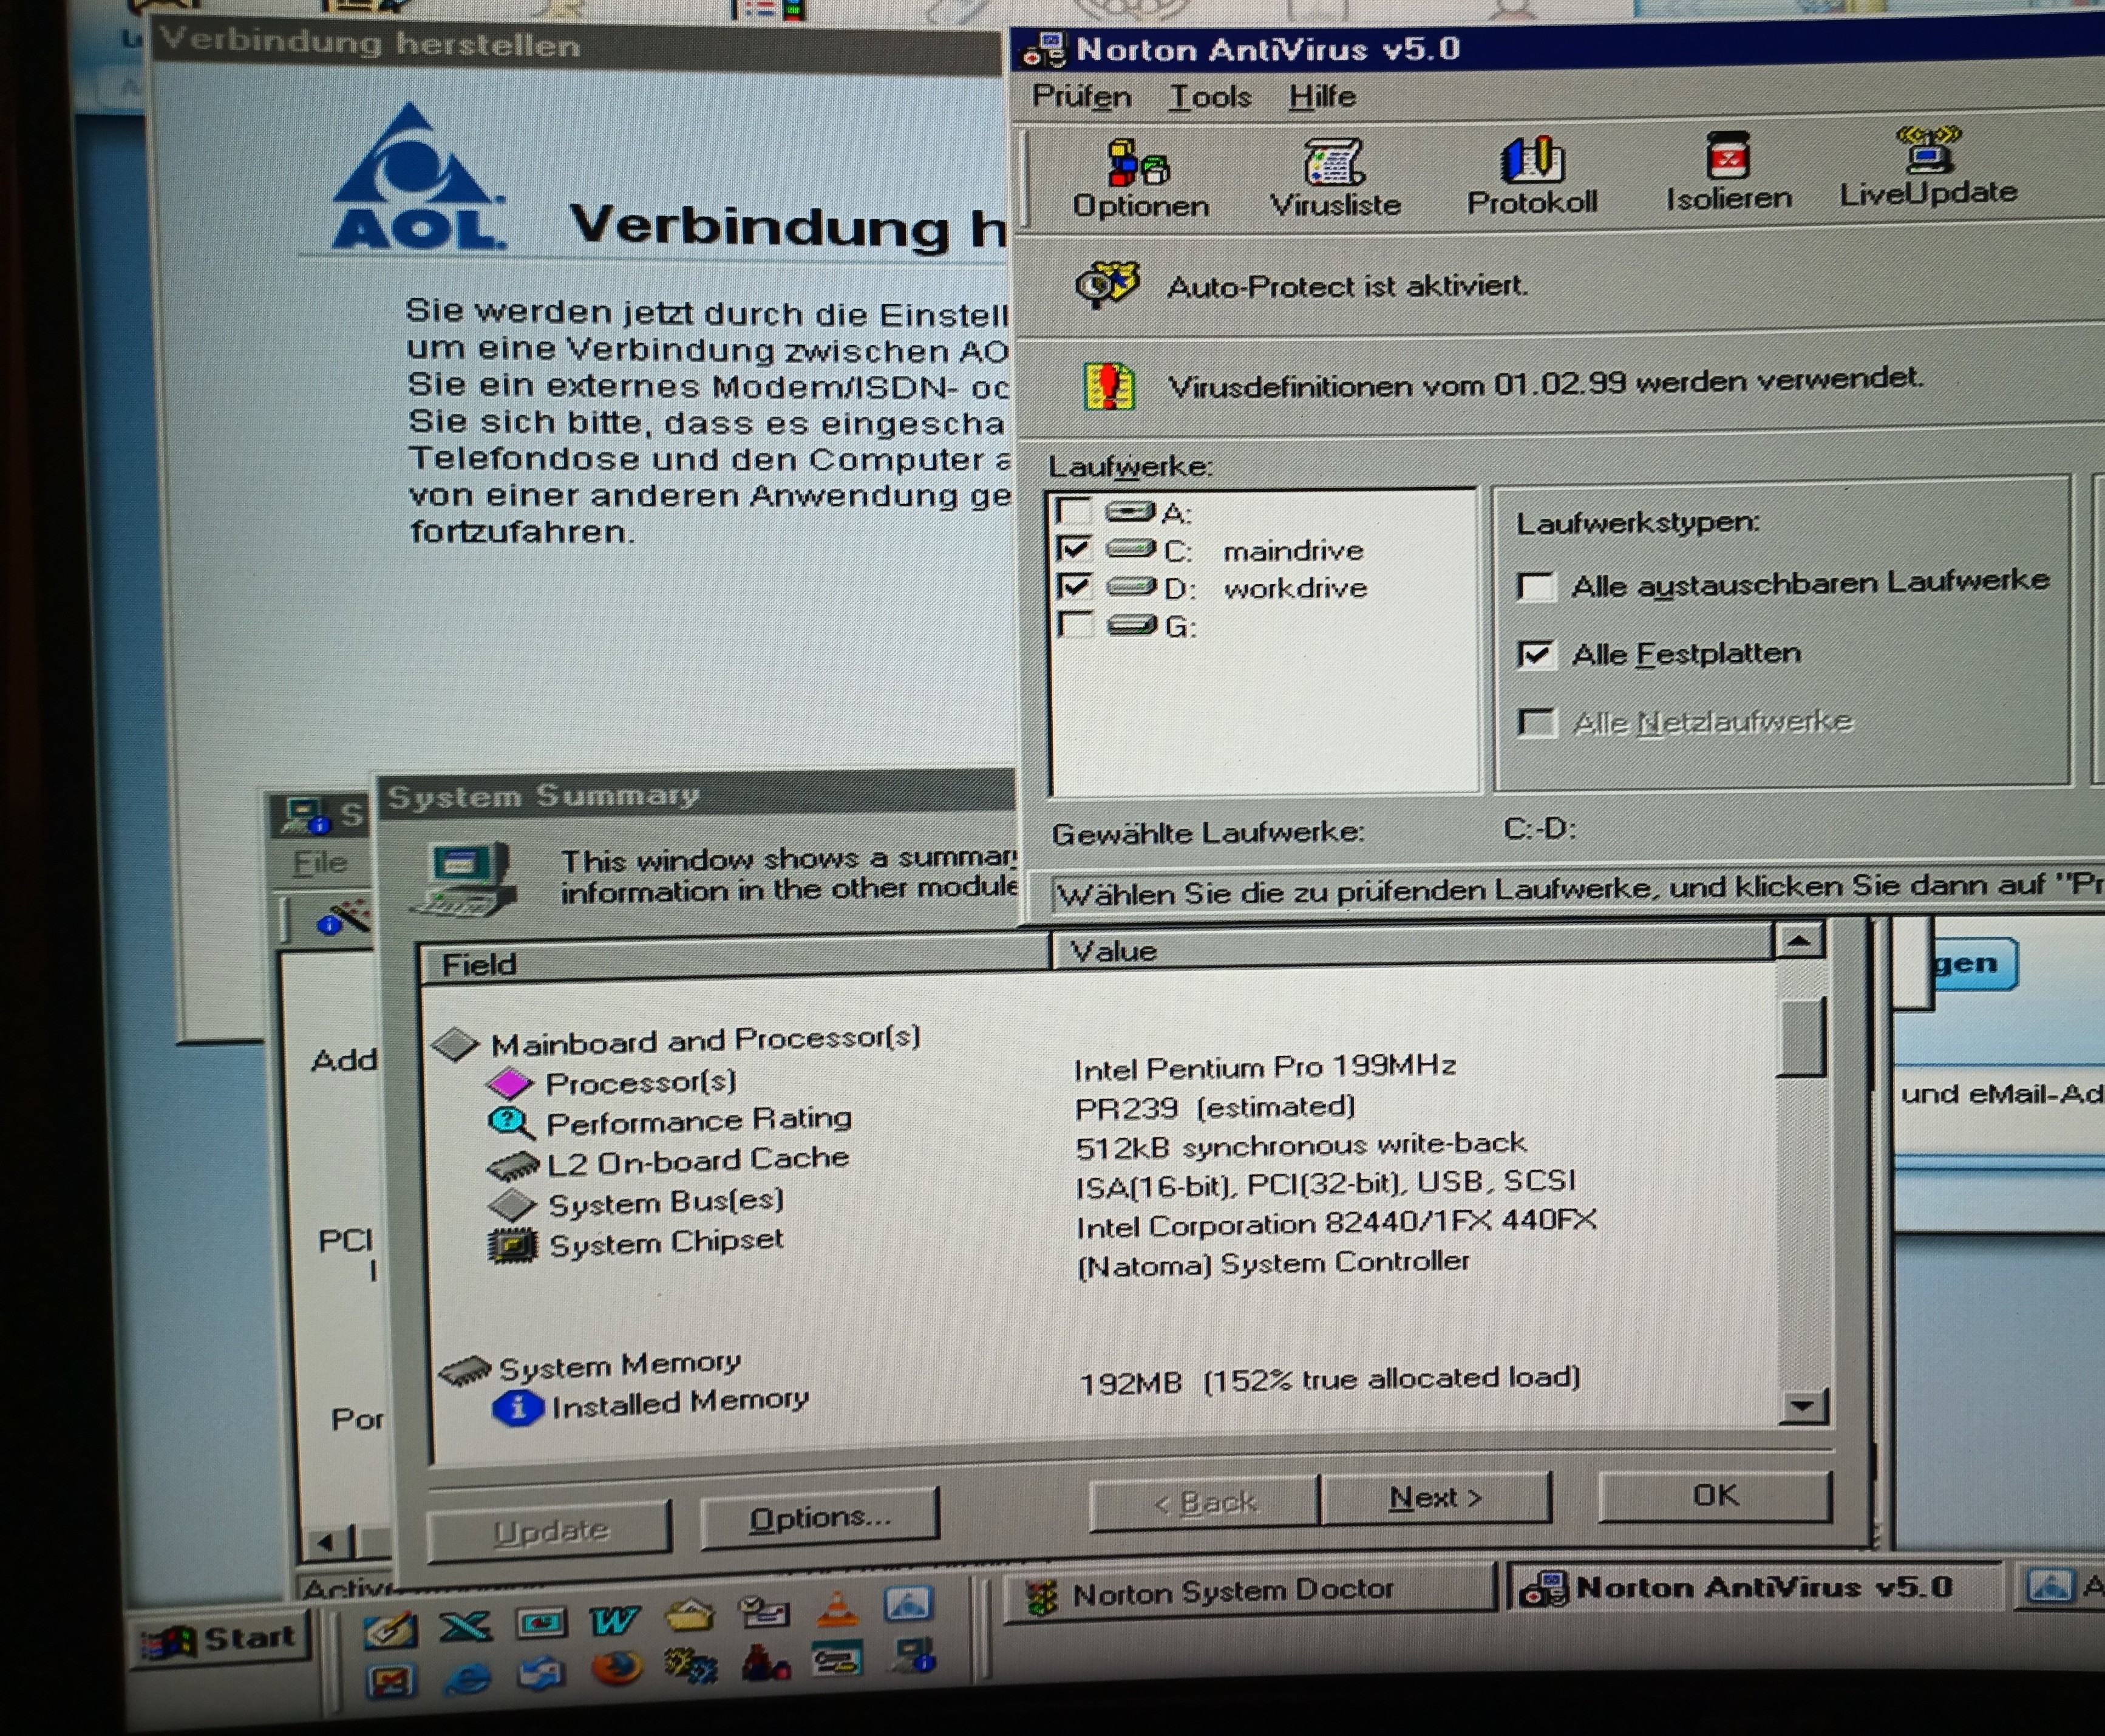
Task: Check the A: drive checkbox
Action: click(1073, 511)
